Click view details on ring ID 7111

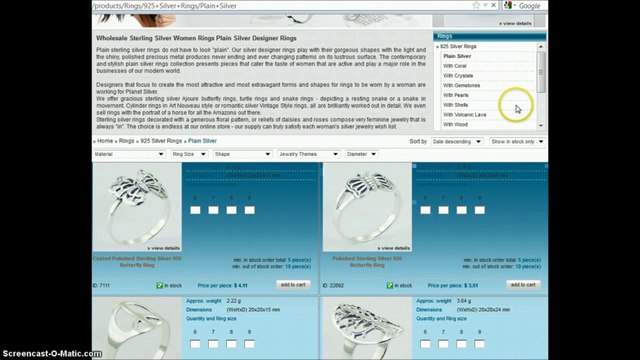click(x=163, y=248)
